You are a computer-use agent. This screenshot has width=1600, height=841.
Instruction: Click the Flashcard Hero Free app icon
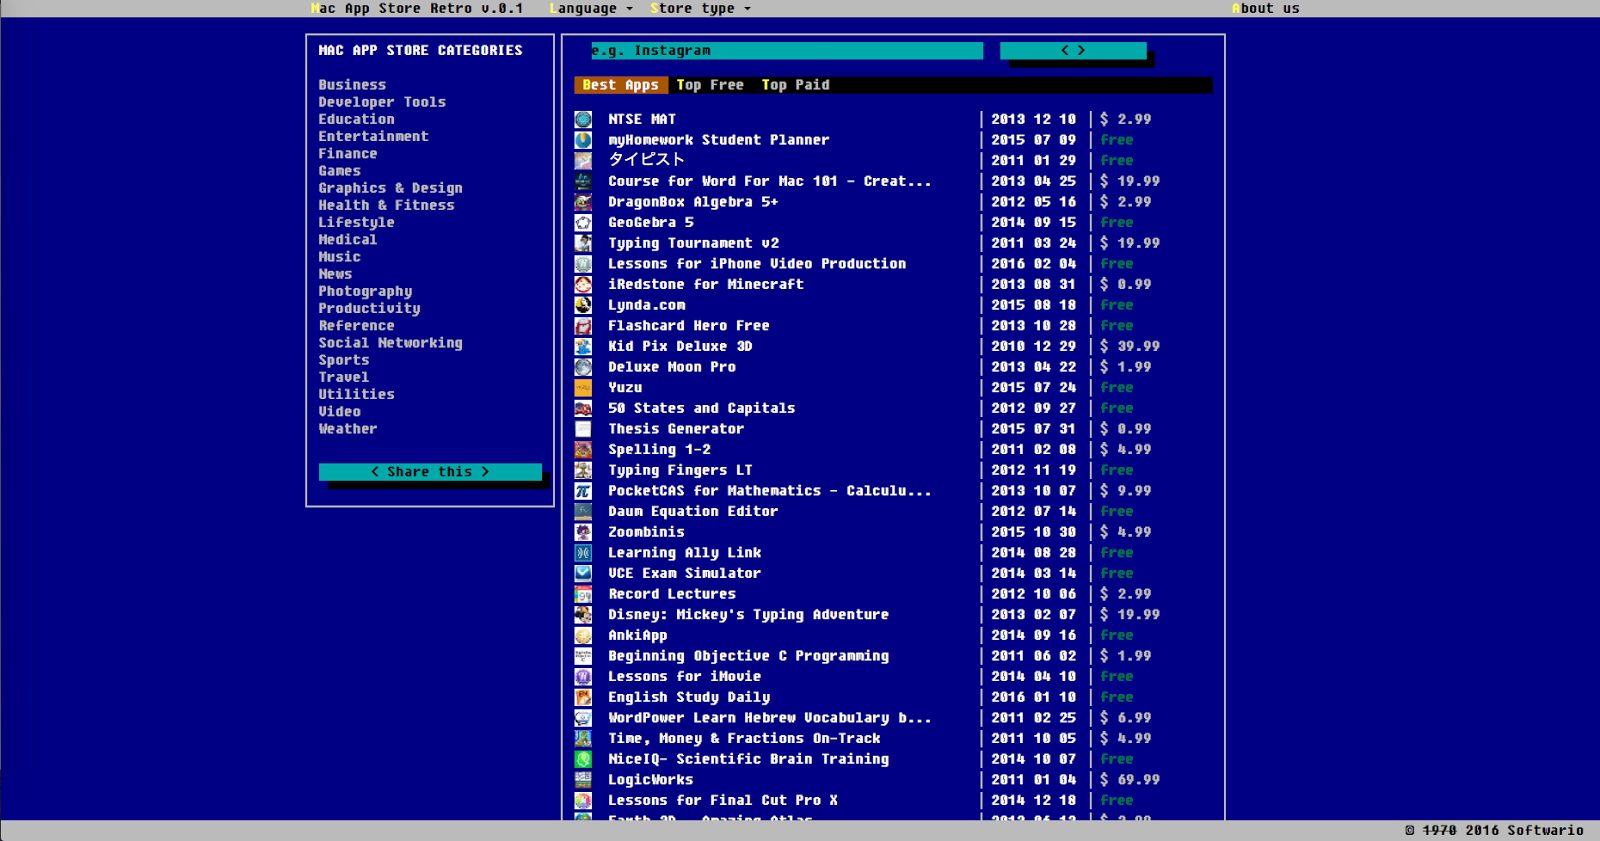click(583, 326)
